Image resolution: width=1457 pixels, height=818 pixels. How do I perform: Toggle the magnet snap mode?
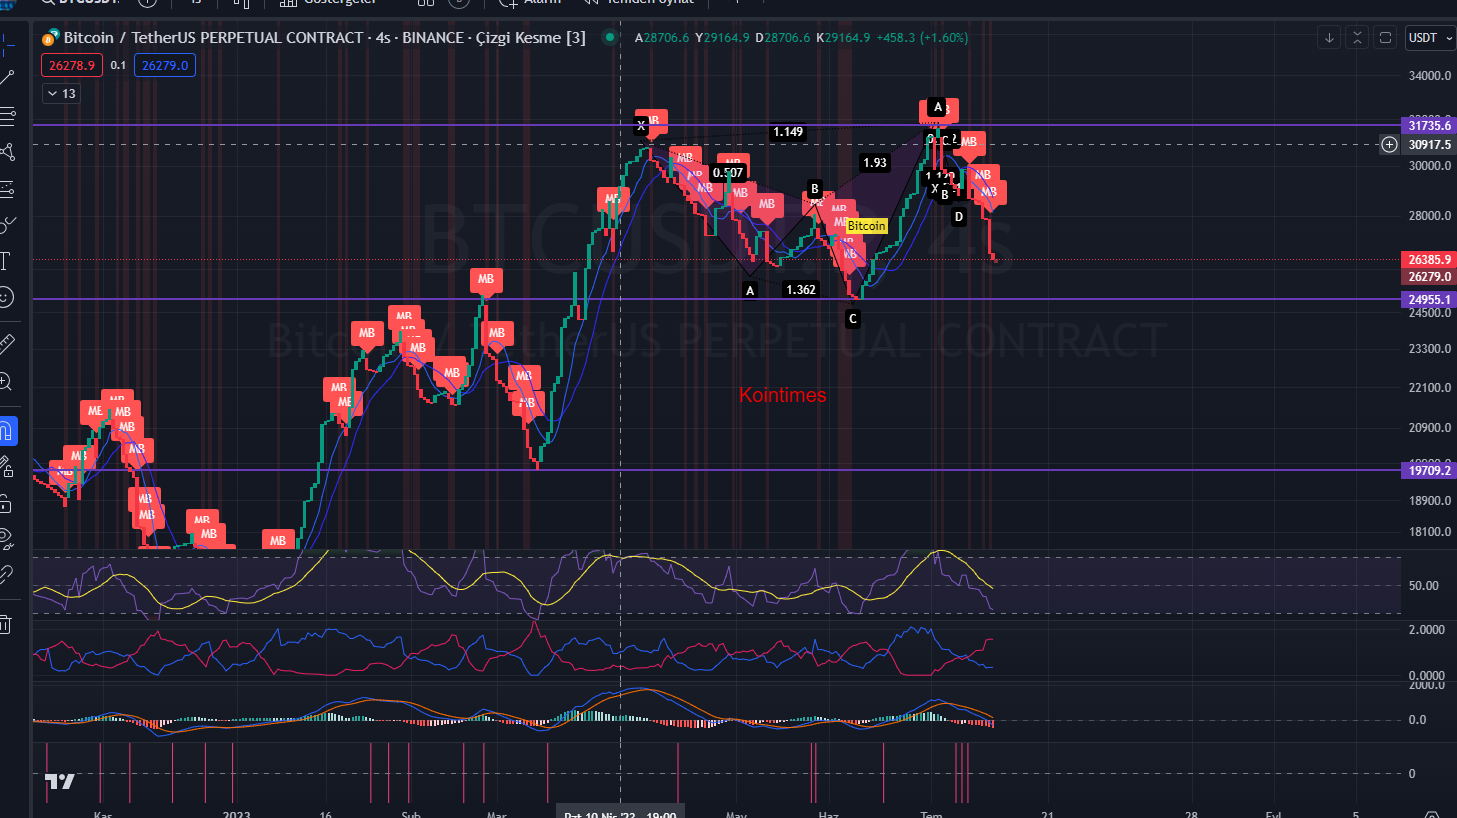pyautogui.click(x=7, y=431)
